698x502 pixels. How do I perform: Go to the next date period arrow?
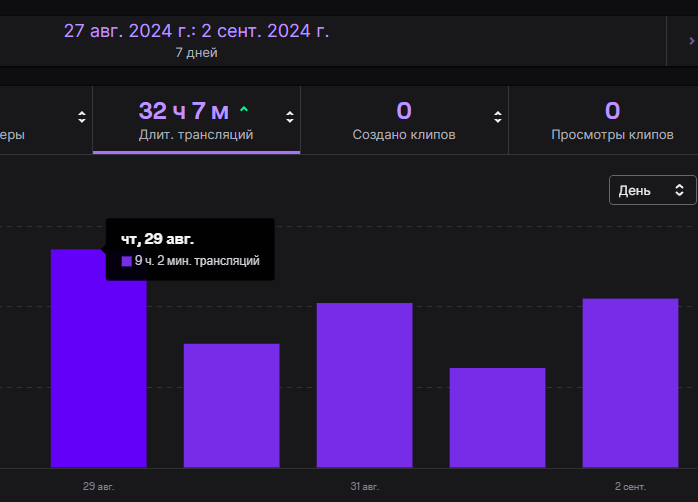(x=691, y=41)
